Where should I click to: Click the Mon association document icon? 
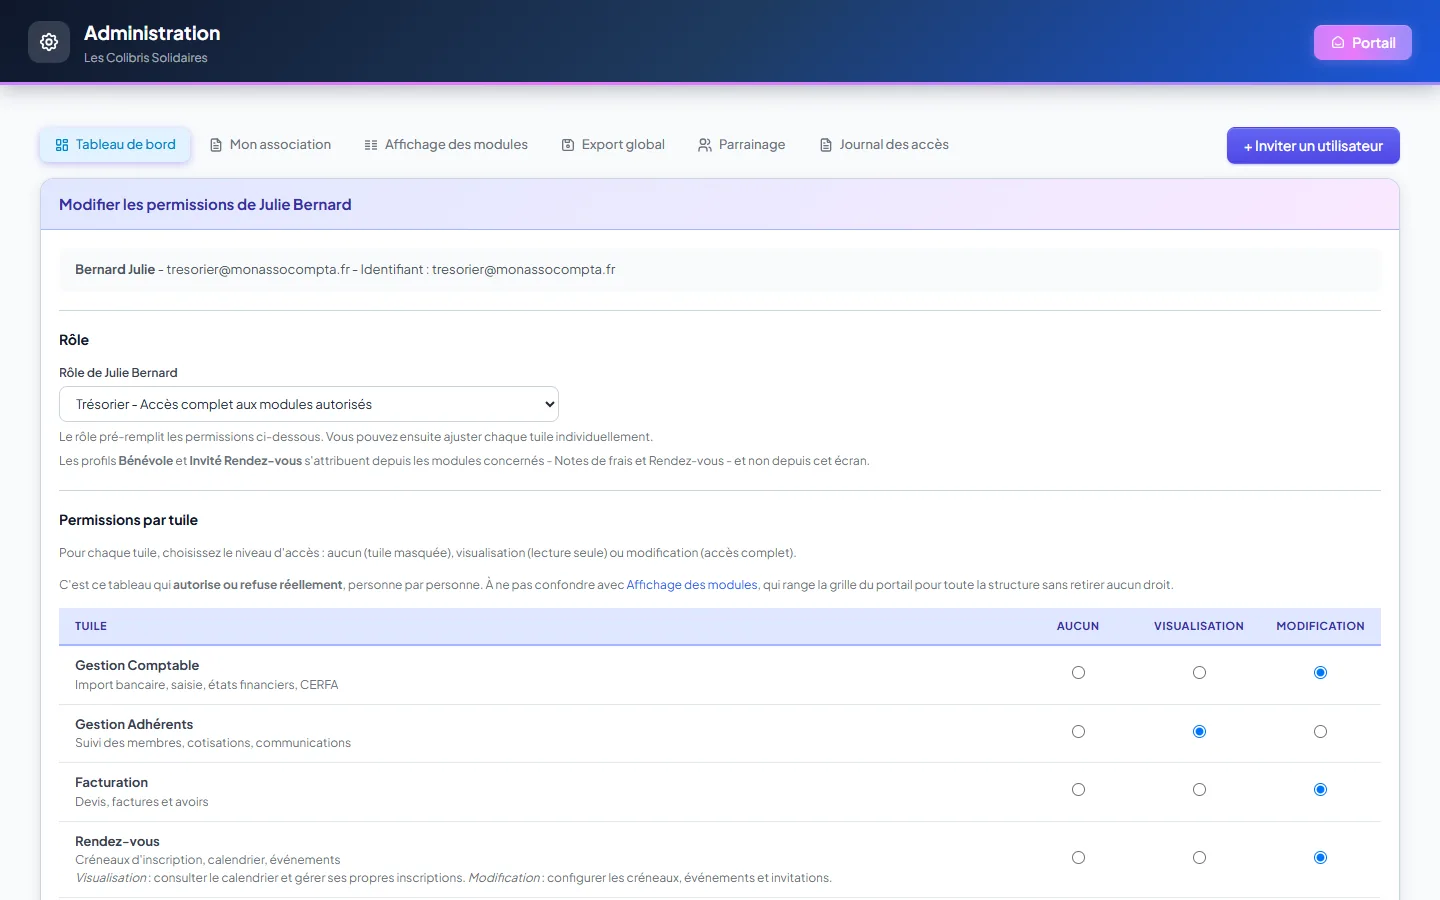click(x=216, y=145)
